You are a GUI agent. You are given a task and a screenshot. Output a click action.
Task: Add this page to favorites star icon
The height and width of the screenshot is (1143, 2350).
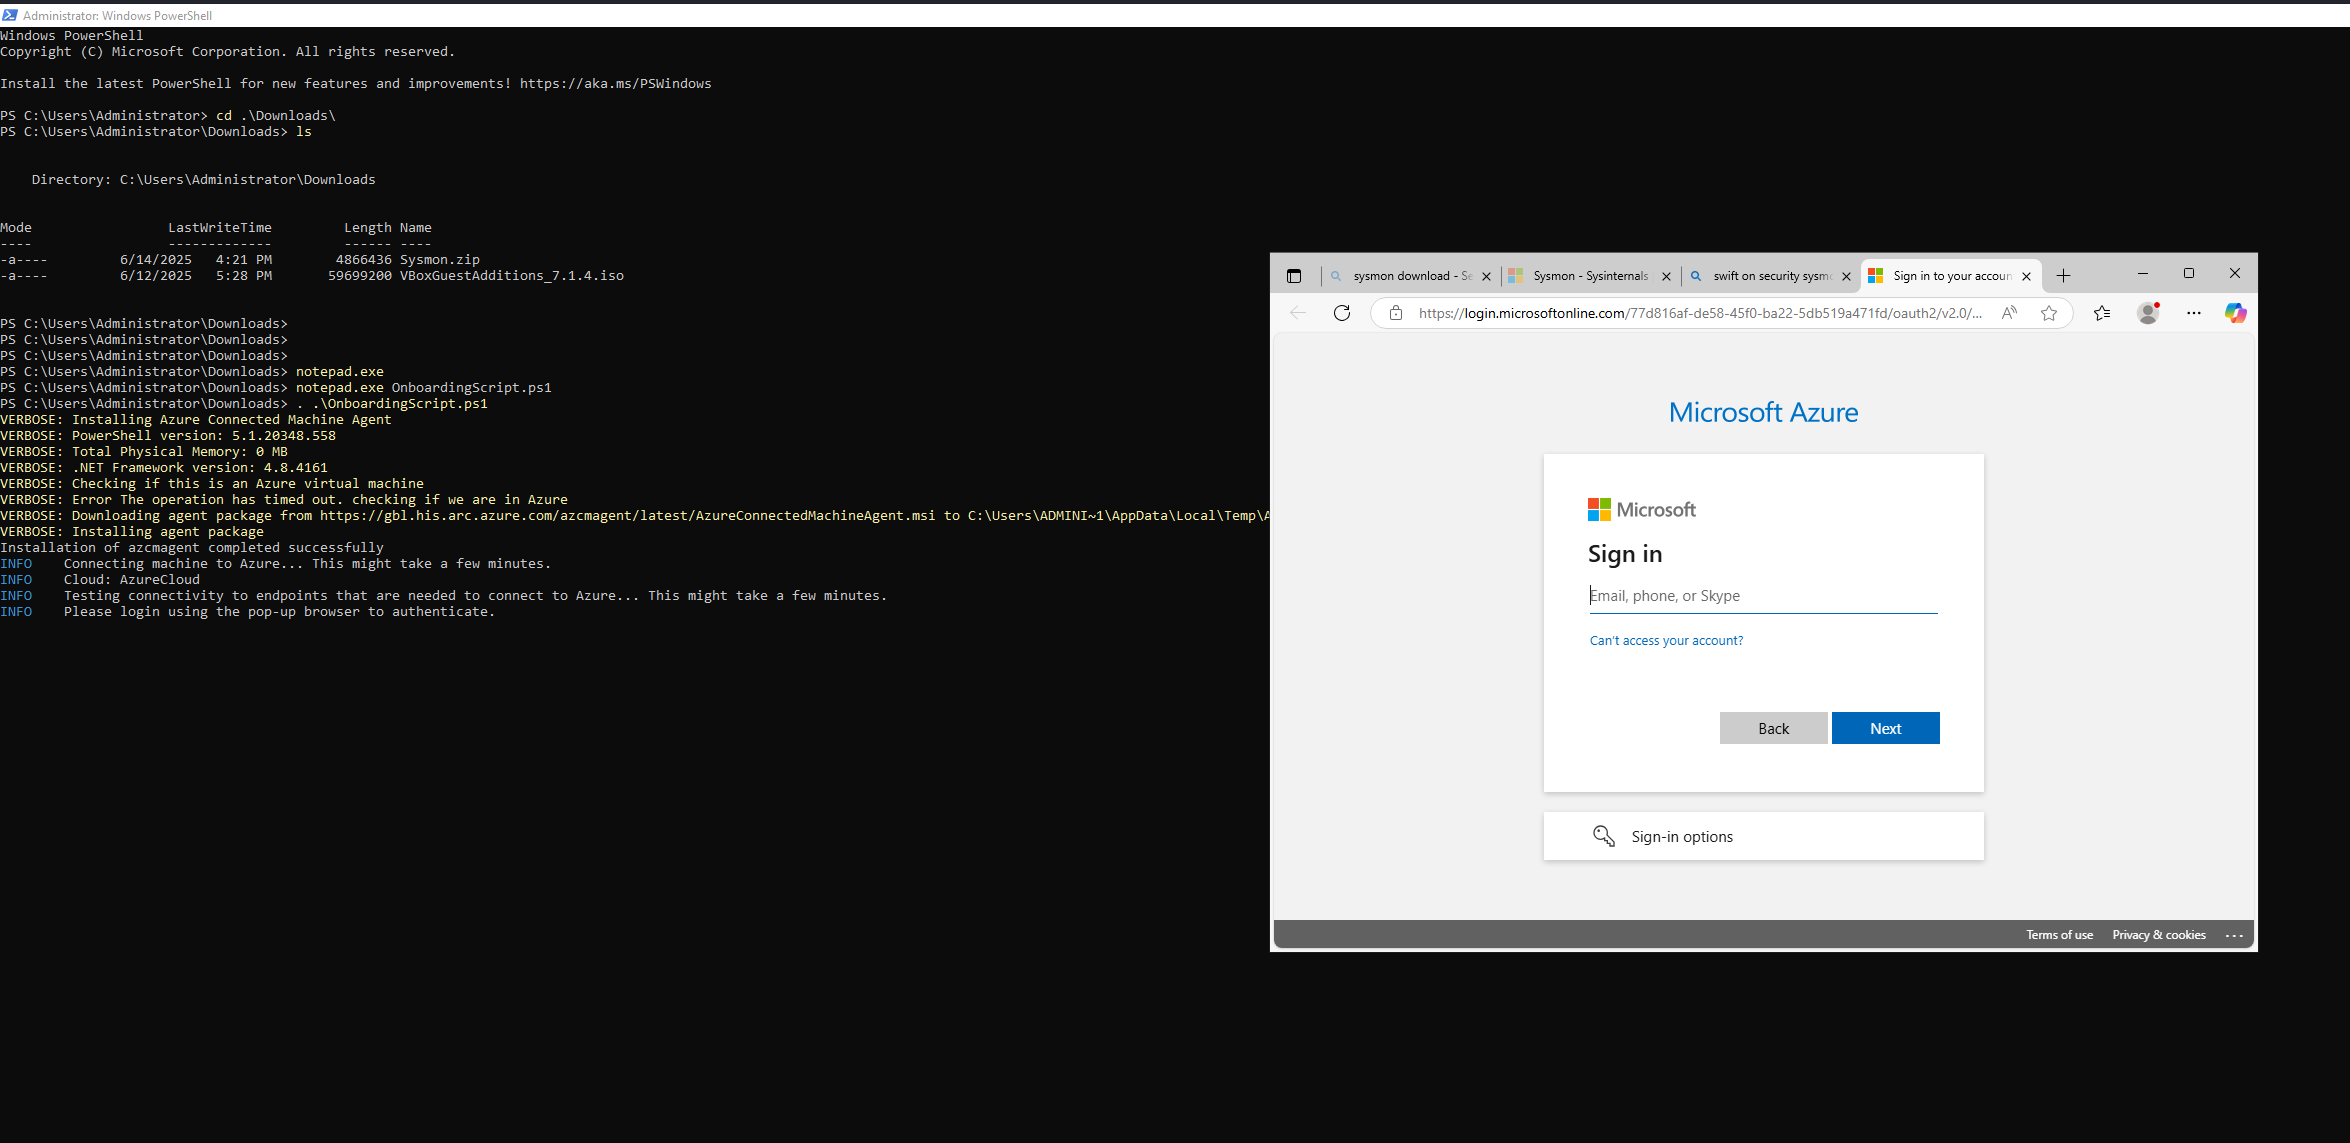pos(2049,313)
